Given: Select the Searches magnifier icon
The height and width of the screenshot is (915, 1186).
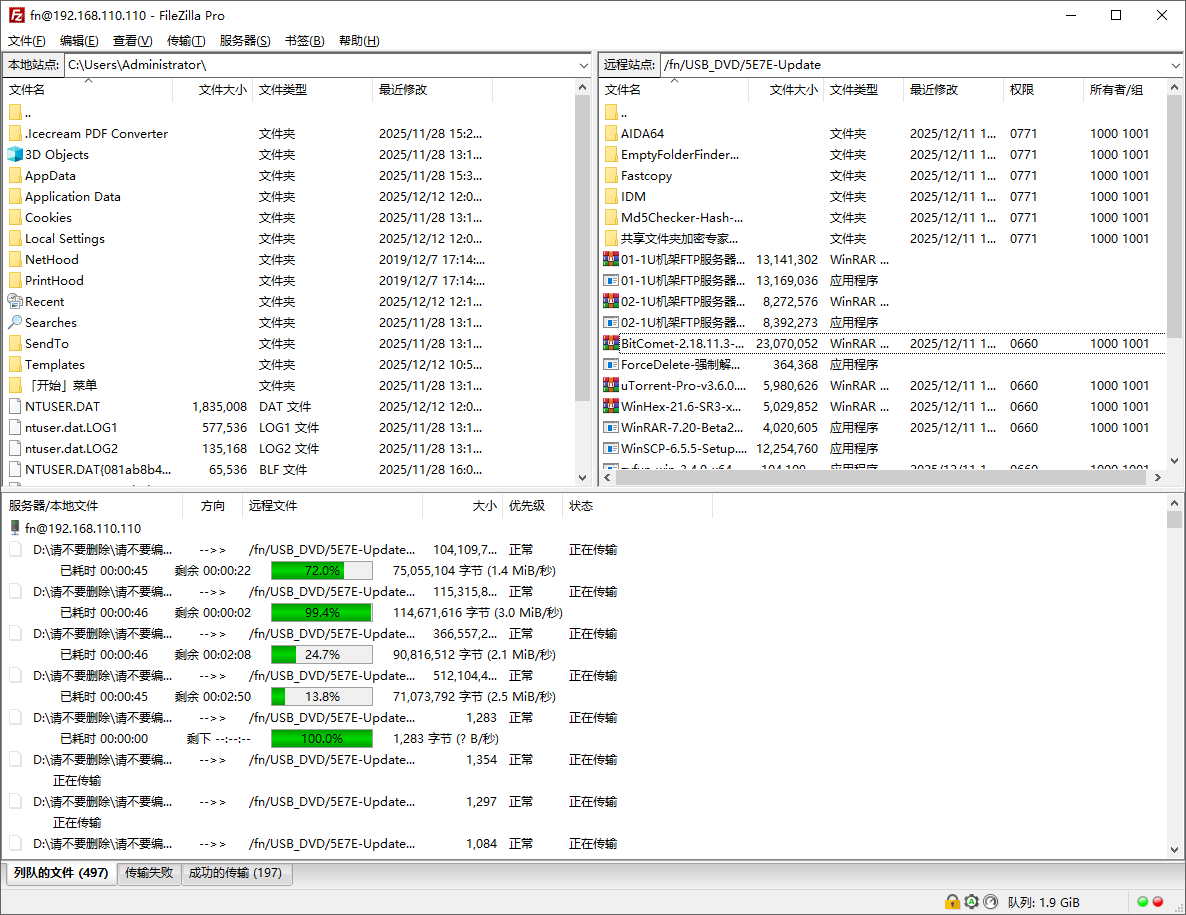Looking at the screenshot, I should (15, 322).
